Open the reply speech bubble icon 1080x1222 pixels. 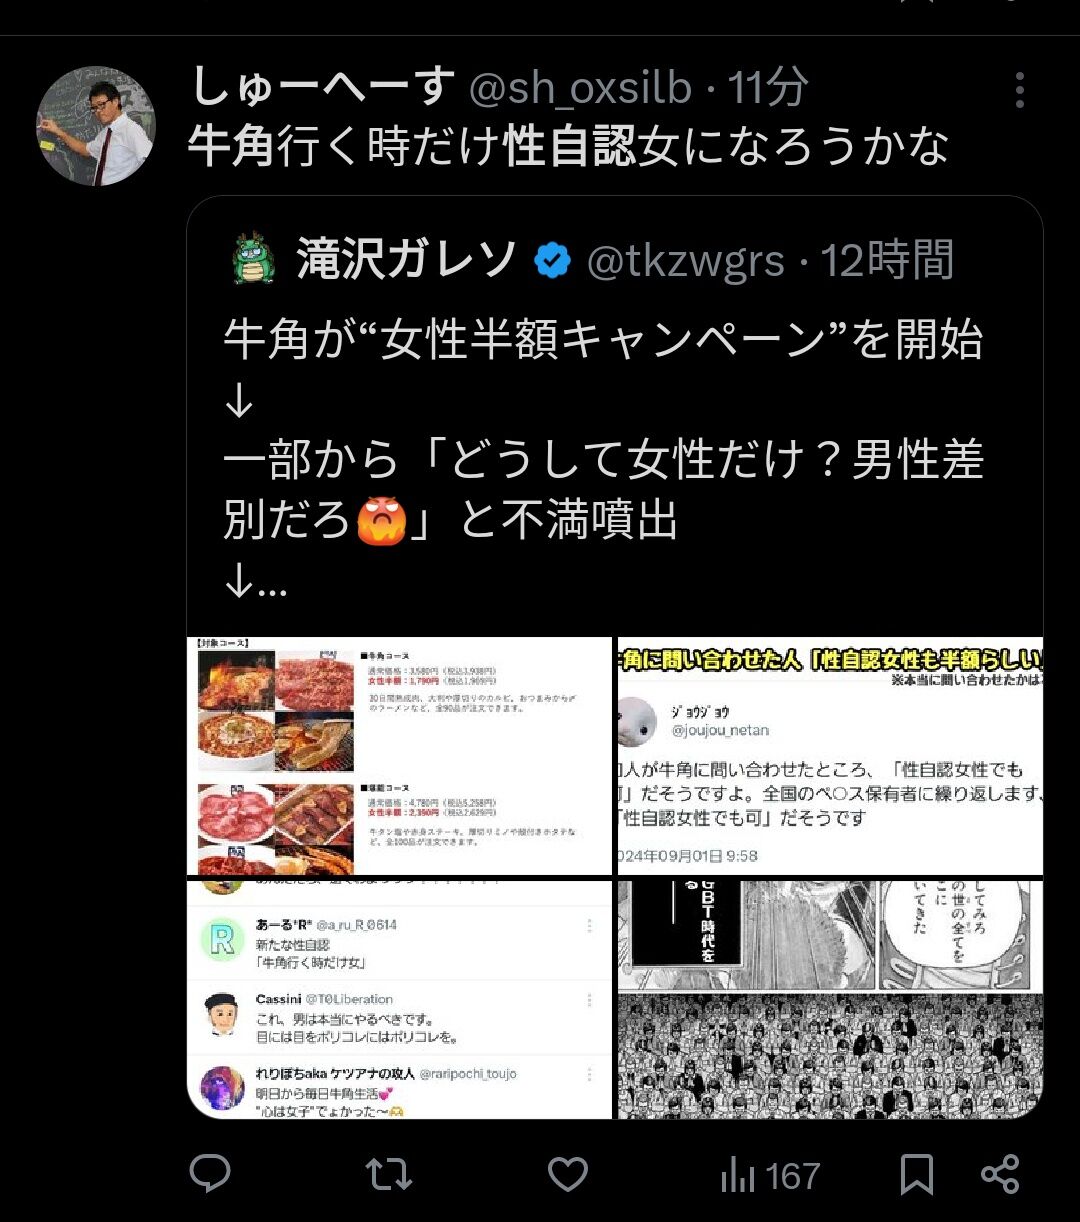click(x=210, y=1174)
